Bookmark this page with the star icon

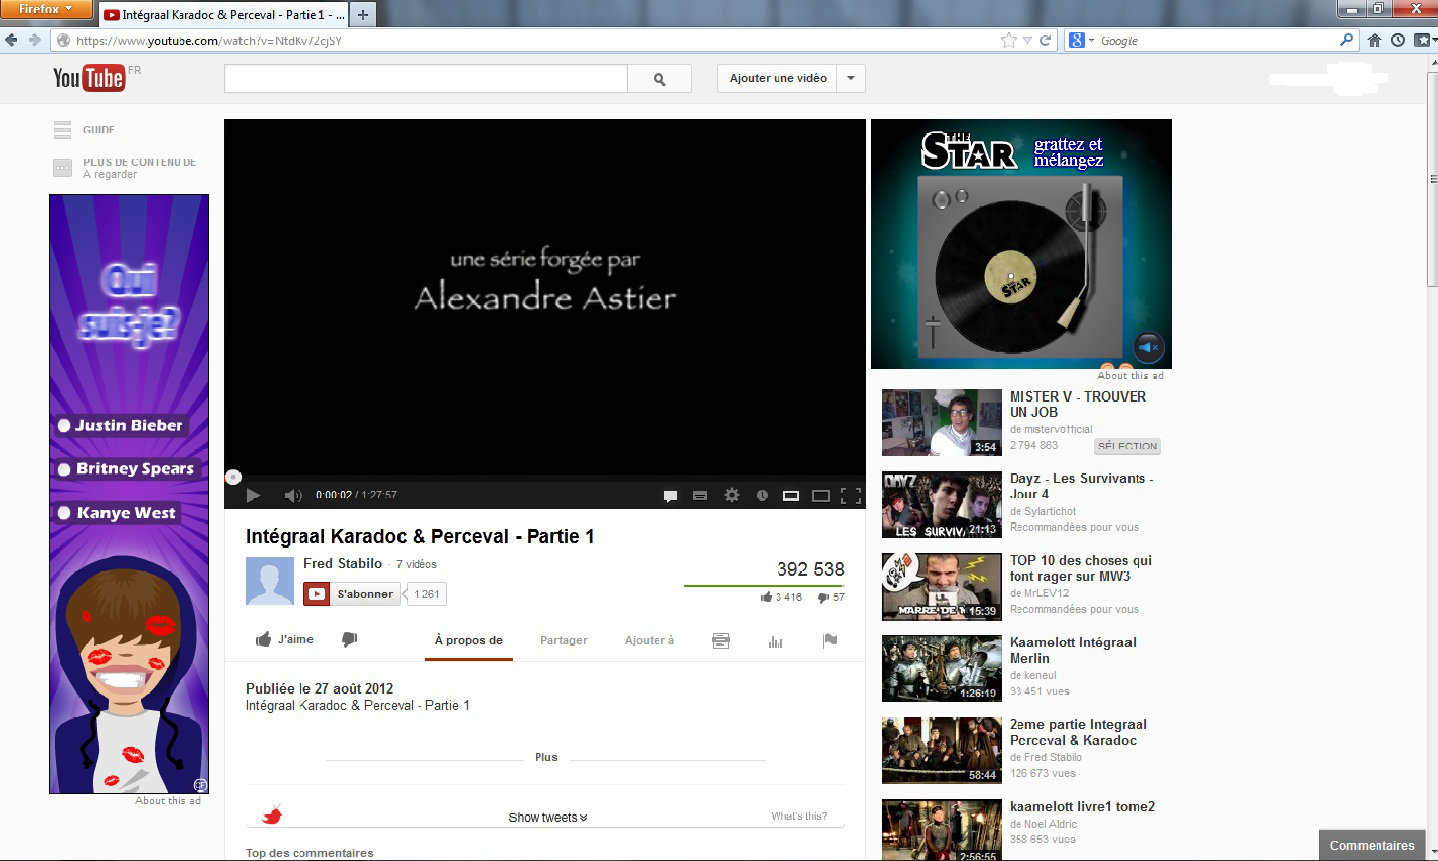(x=1009, y=40)
